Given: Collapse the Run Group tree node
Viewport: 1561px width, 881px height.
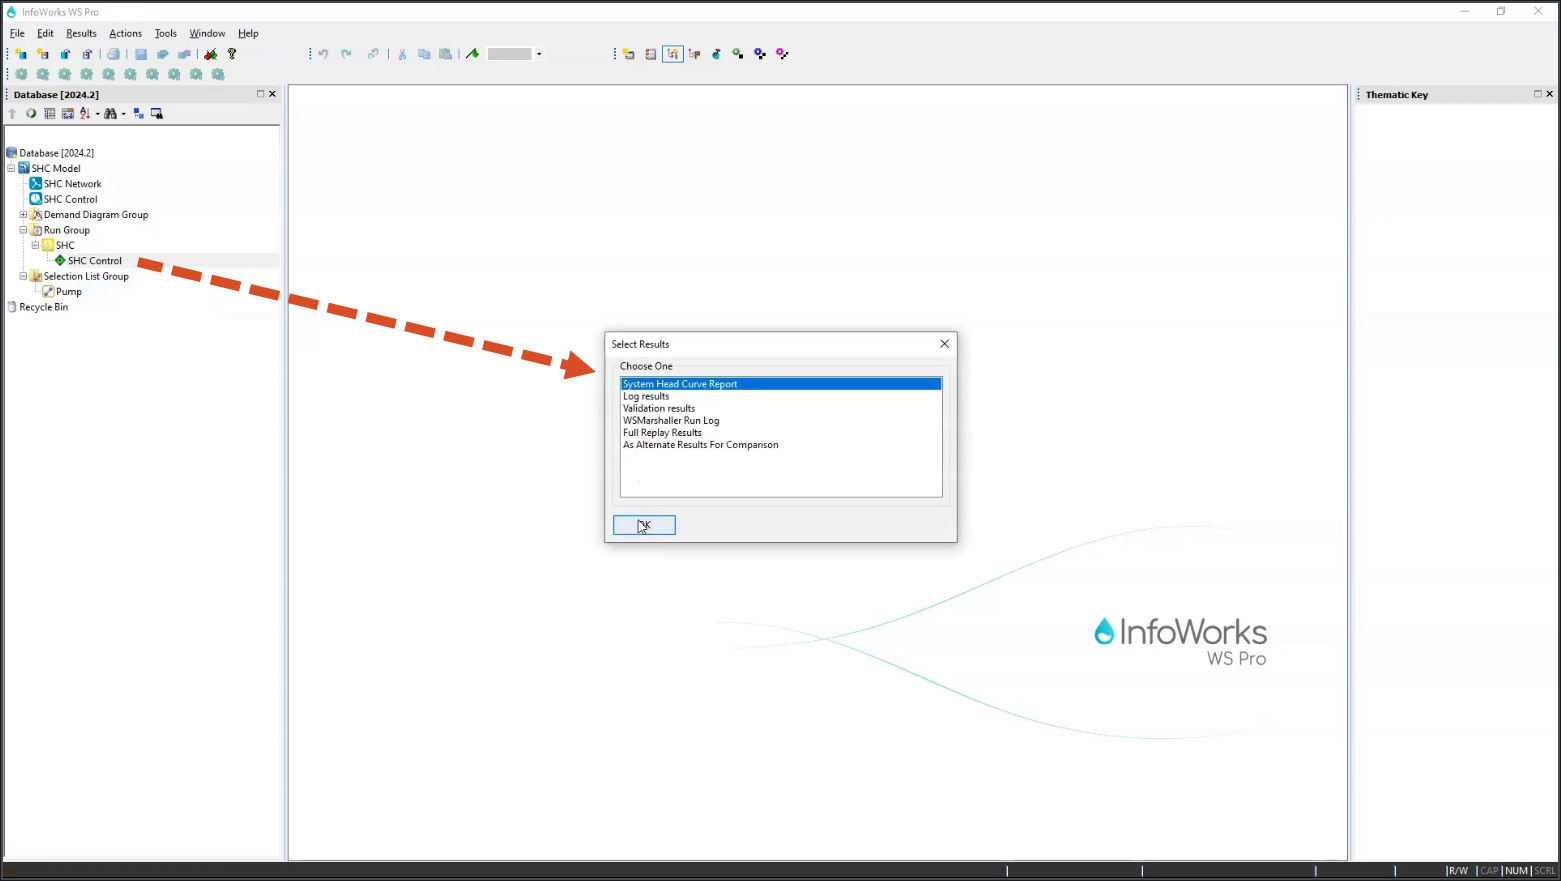Looking at the screenshot, I should pyautogui.click(x=23, y=230).
